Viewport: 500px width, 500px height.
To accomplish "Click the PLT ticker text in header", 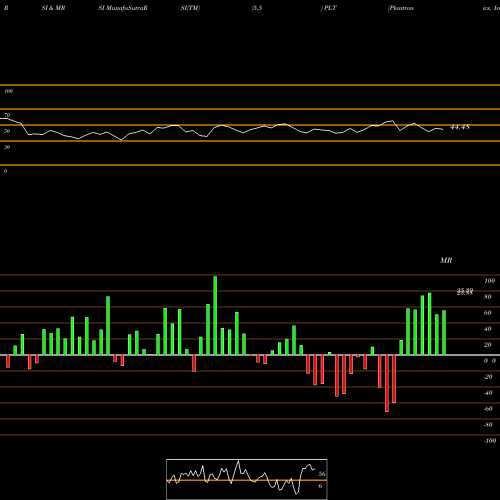I will click(330, 8).
